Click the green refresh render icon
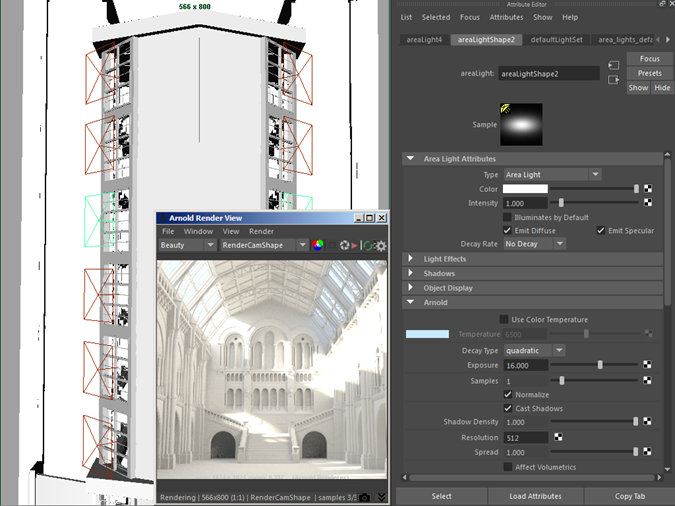Image resolution: width=675 pixels, height=506 pixels. pyautogui.click(x=367, y=245)
